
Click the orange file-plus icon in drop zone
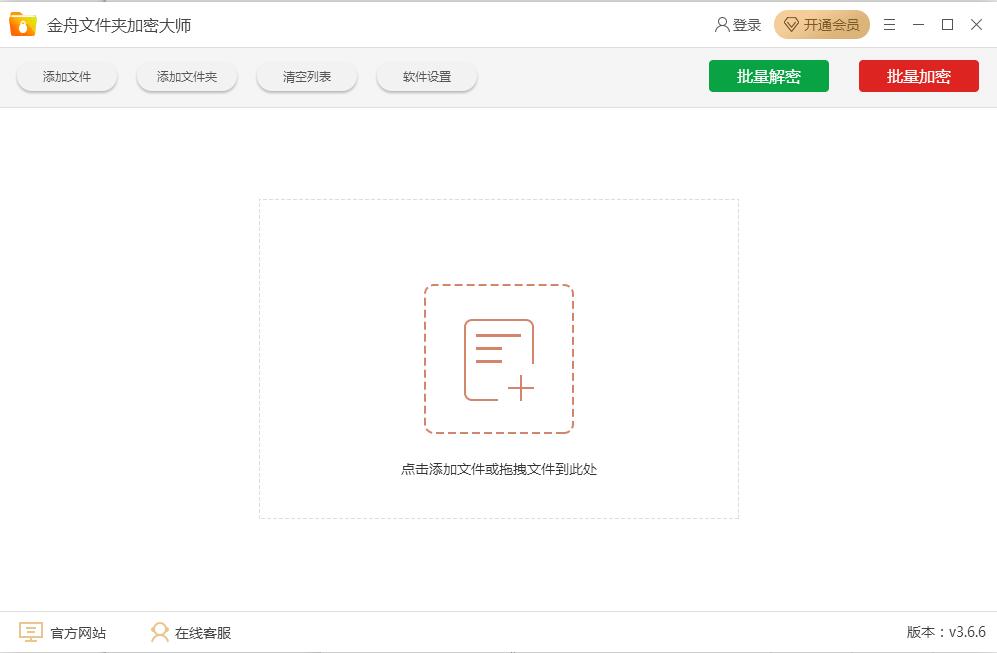coord(499,359)
